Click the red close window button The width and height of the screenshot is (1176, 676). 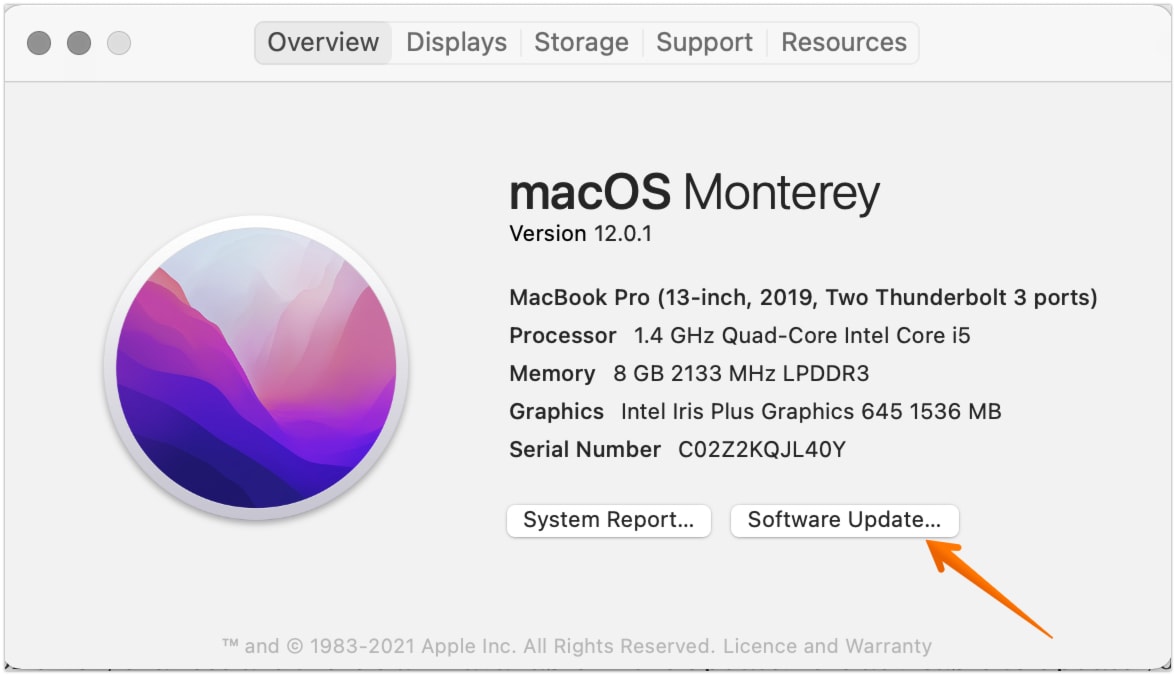[39, 43]
